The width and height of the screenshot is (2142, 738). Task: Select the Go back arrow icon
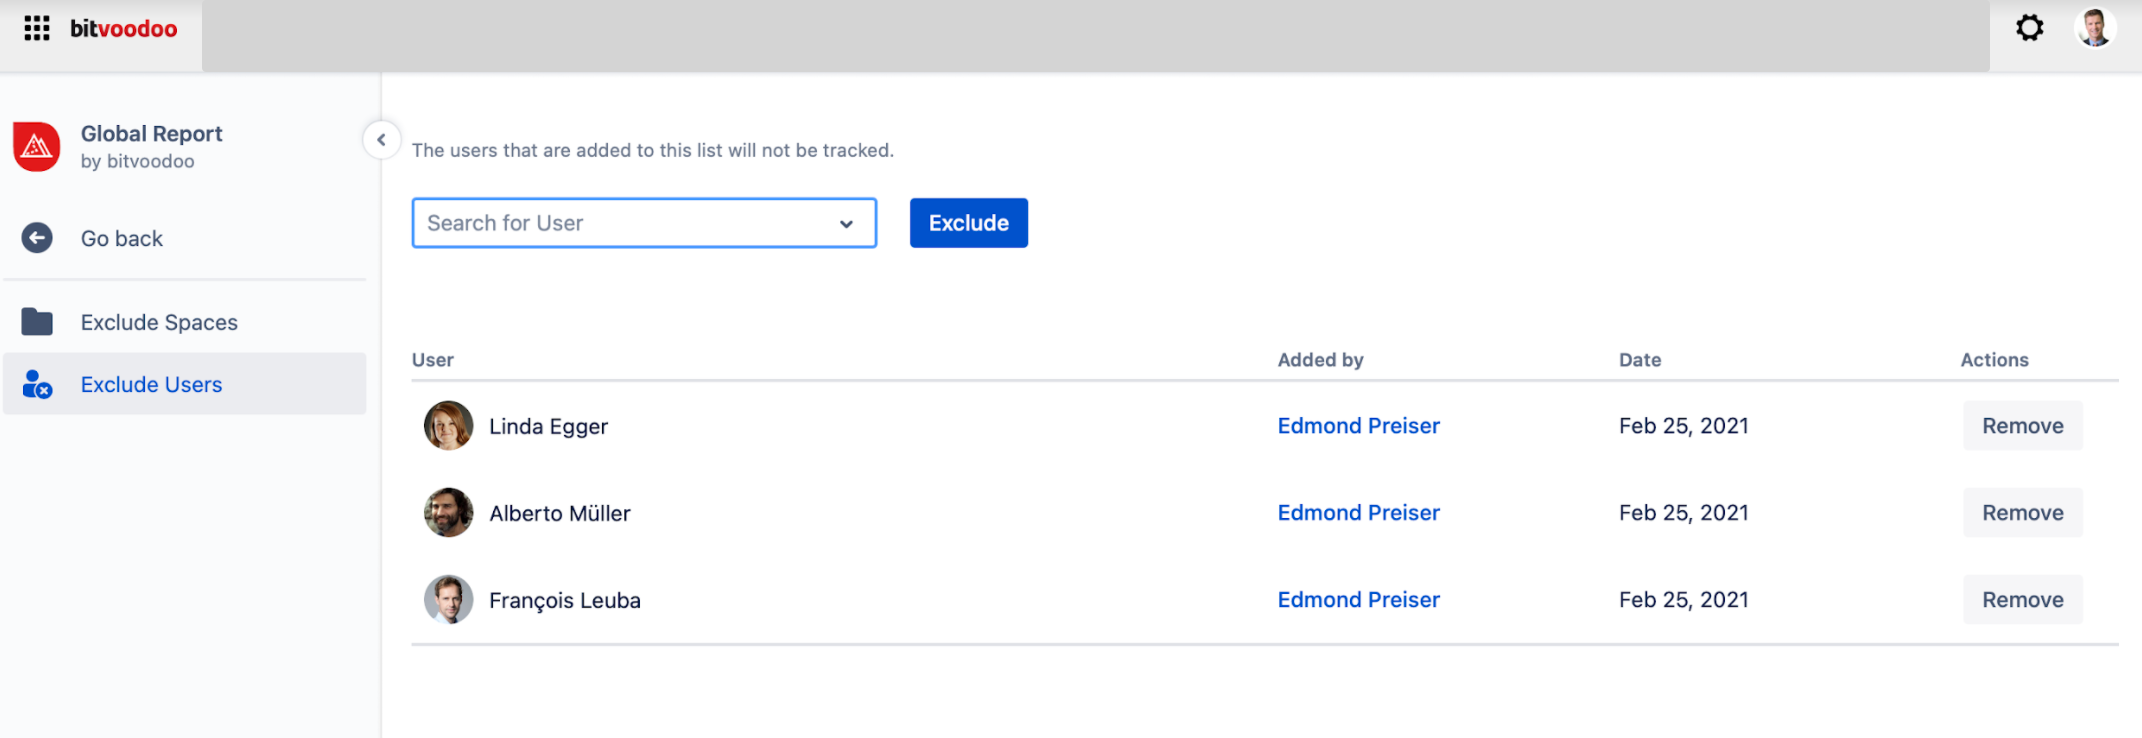click(x=37, y=238)
